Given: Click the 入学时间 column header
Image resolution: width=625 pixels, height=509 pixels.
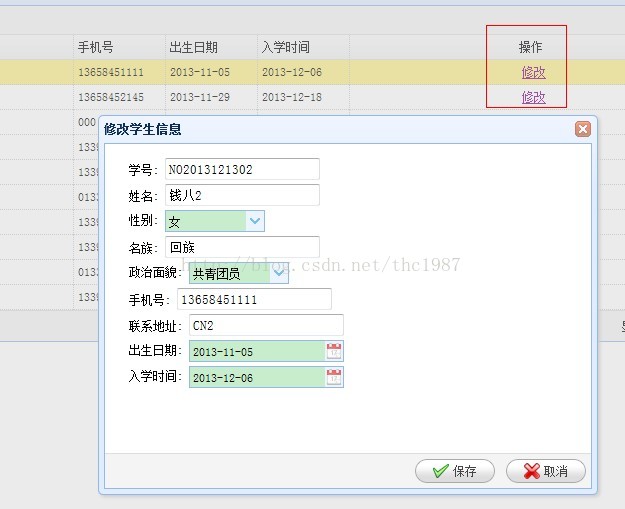Looking at the screenshot, I should (286, 47).
